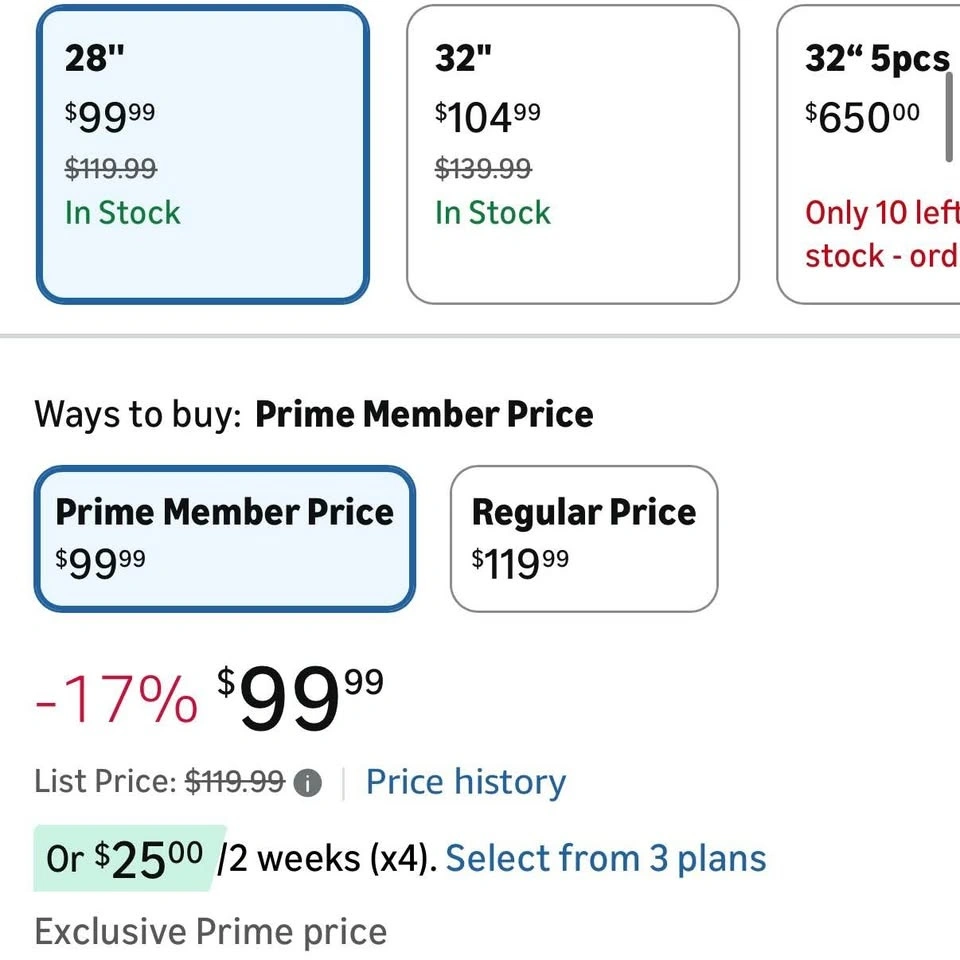Pick the 32" 5pcs size option
Screen dimensions: 960x960
(x=868, y=154)
